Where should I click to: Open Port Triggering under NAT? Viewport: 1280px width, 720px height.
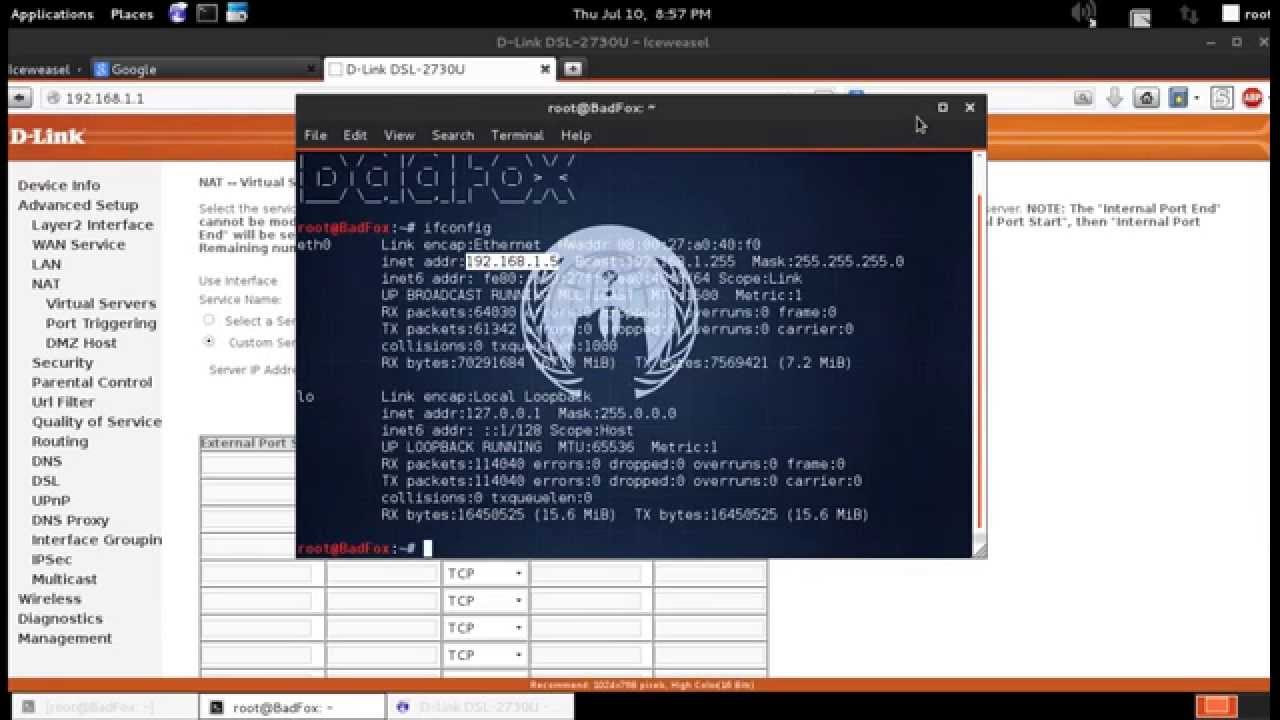[101, 323]
